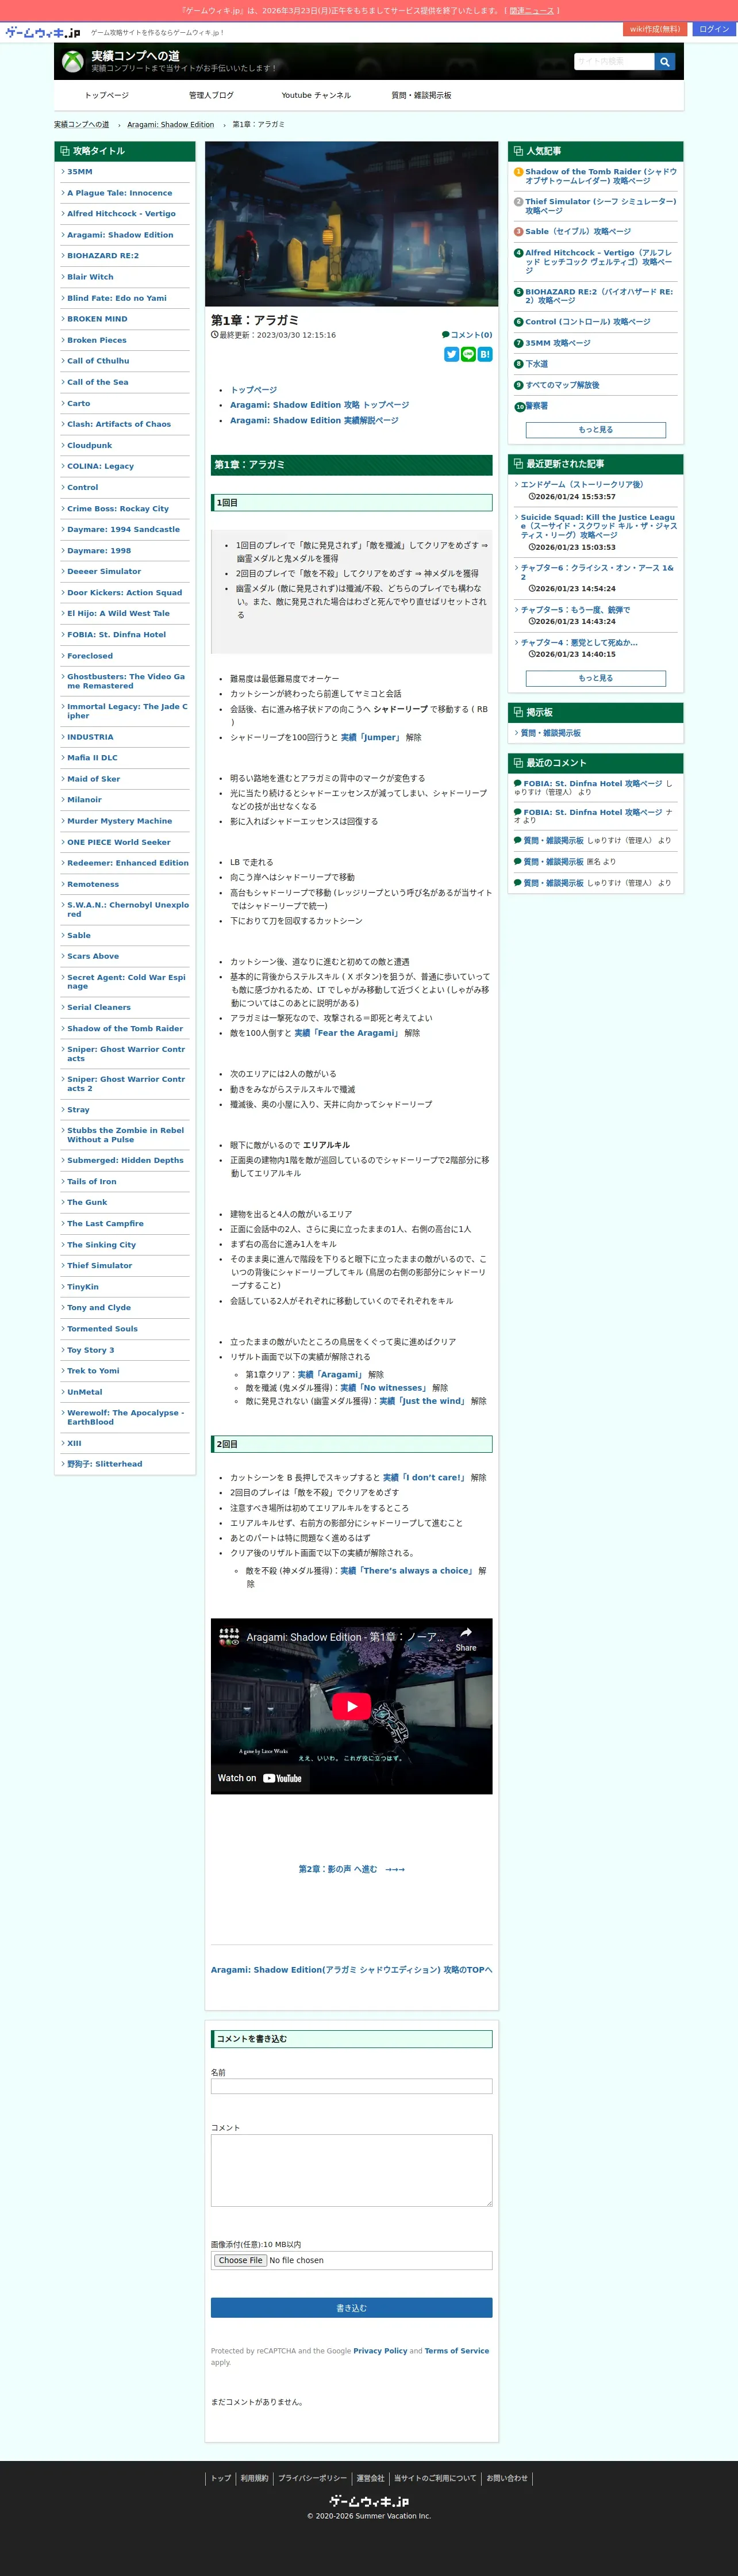This screenshot has height=2576, width=738.
Task: Play the embedded YouTube video
Action: [x=351, y=1706]
